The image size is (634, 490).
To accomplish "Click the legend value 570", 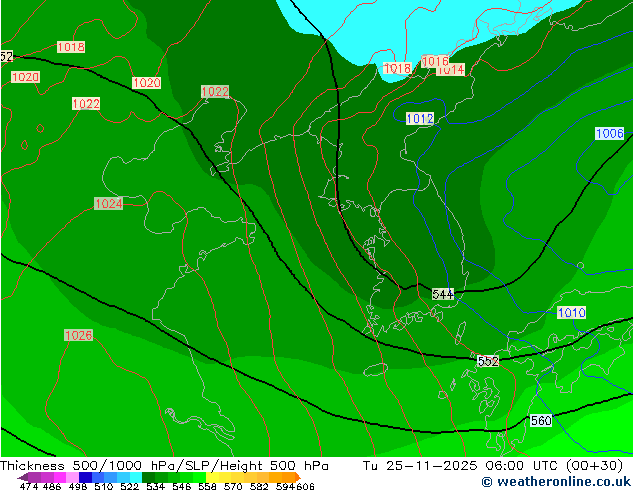I will (x=233, y=486).
